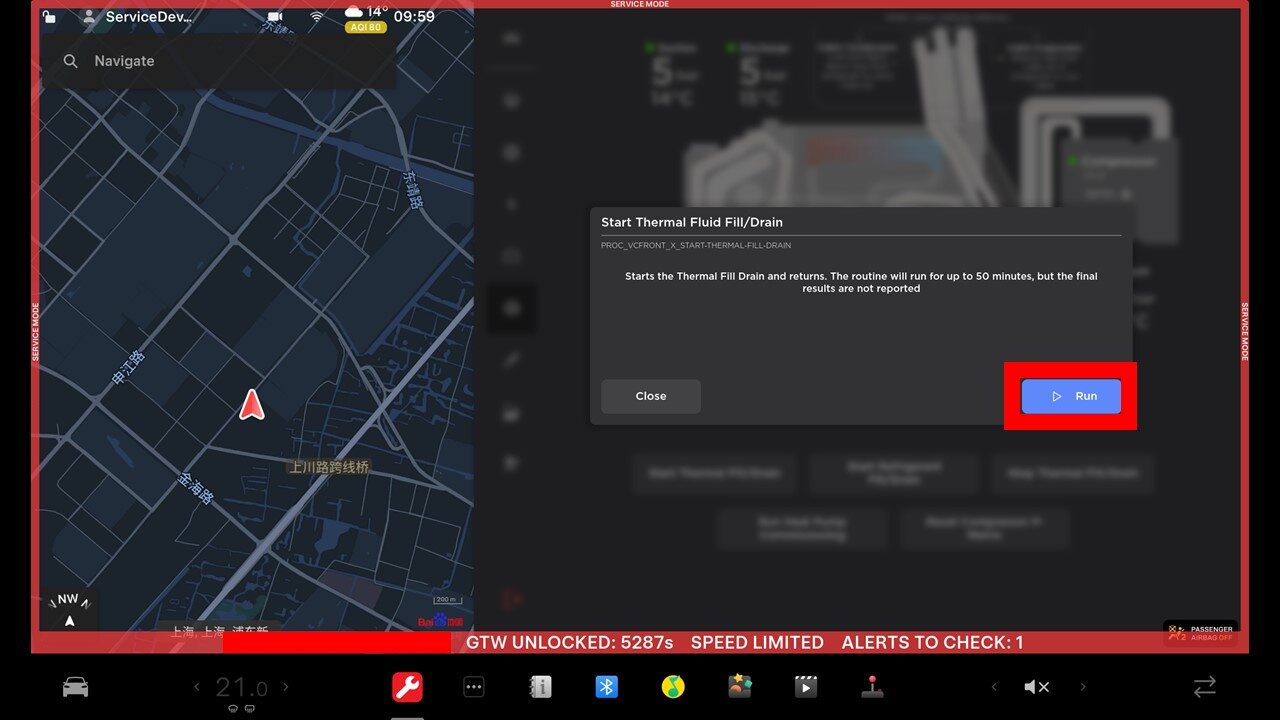The width and height of the screenshot is (1280, 720).
Task: Open the red wrench Service Mode app
Action: [407, 687]
